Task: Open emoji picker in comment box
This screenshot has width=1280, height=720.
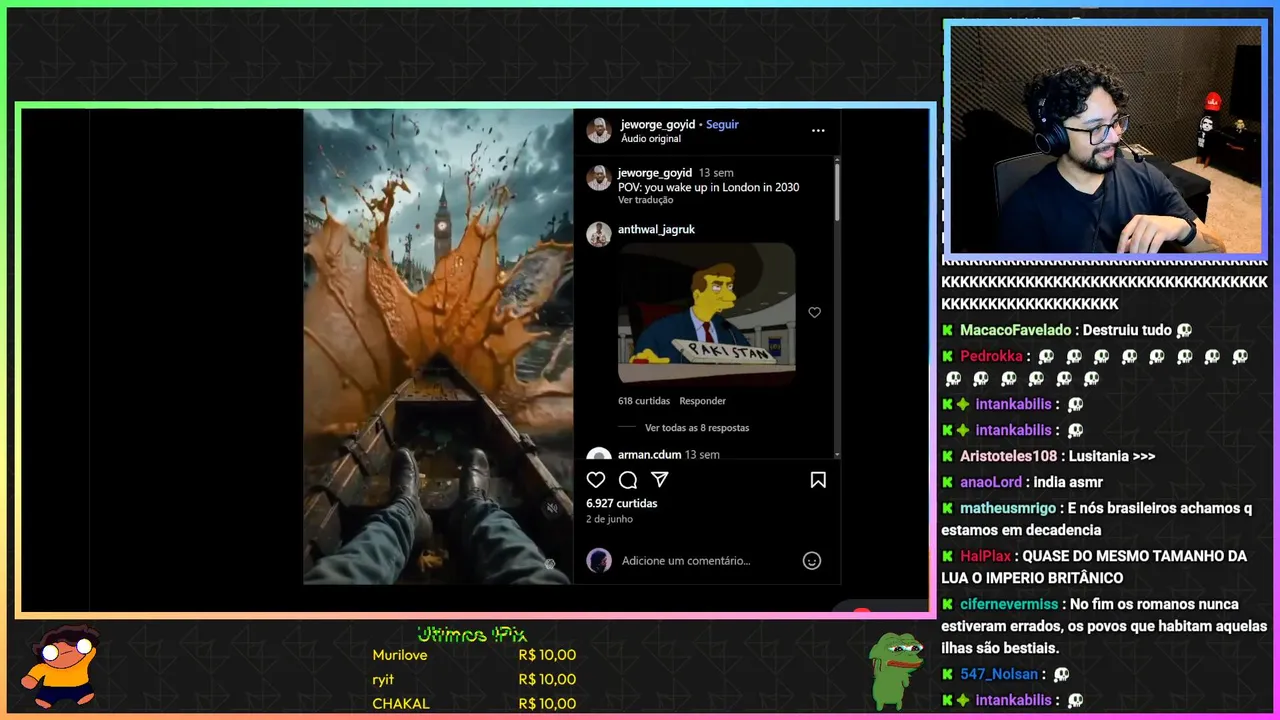Action: coord(812,561)
